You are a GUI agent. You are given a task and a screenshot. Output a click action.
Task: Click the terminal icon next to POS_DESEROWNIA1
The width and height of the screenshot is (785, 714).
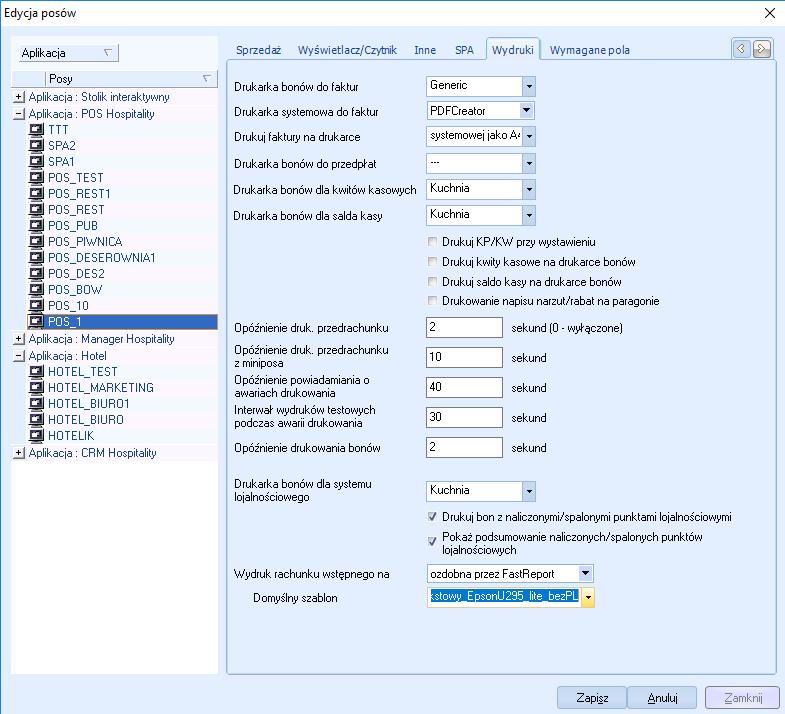coord(36,258)
